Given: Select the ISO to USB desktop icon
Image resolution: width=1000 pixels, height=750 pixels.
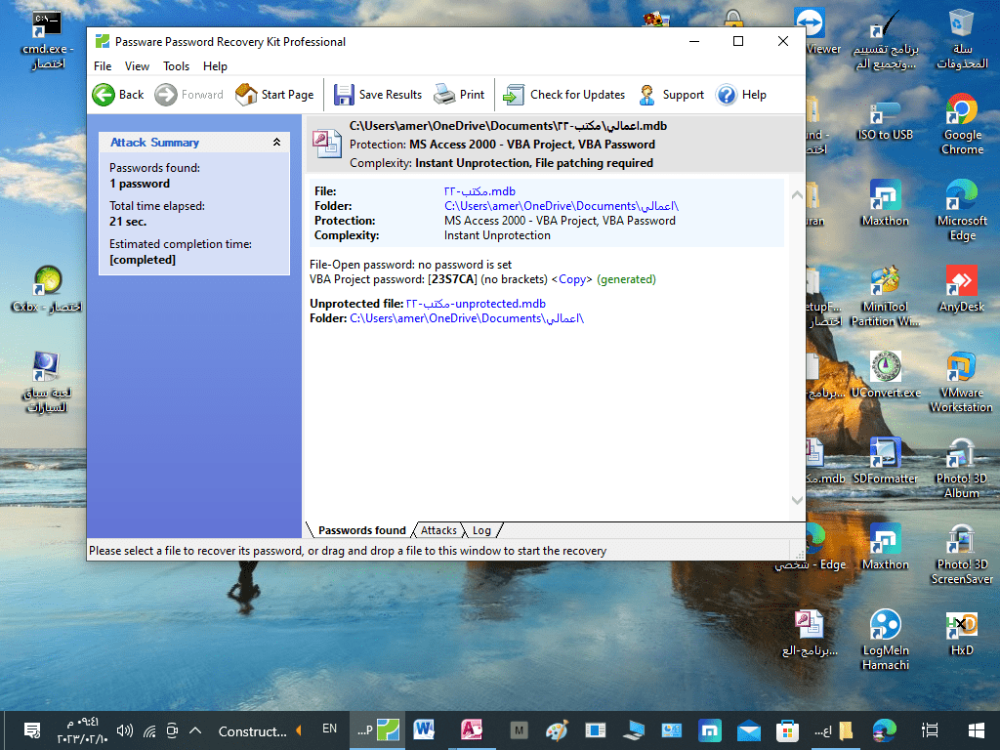Looking at the screenshot, I should coord(885,120).
